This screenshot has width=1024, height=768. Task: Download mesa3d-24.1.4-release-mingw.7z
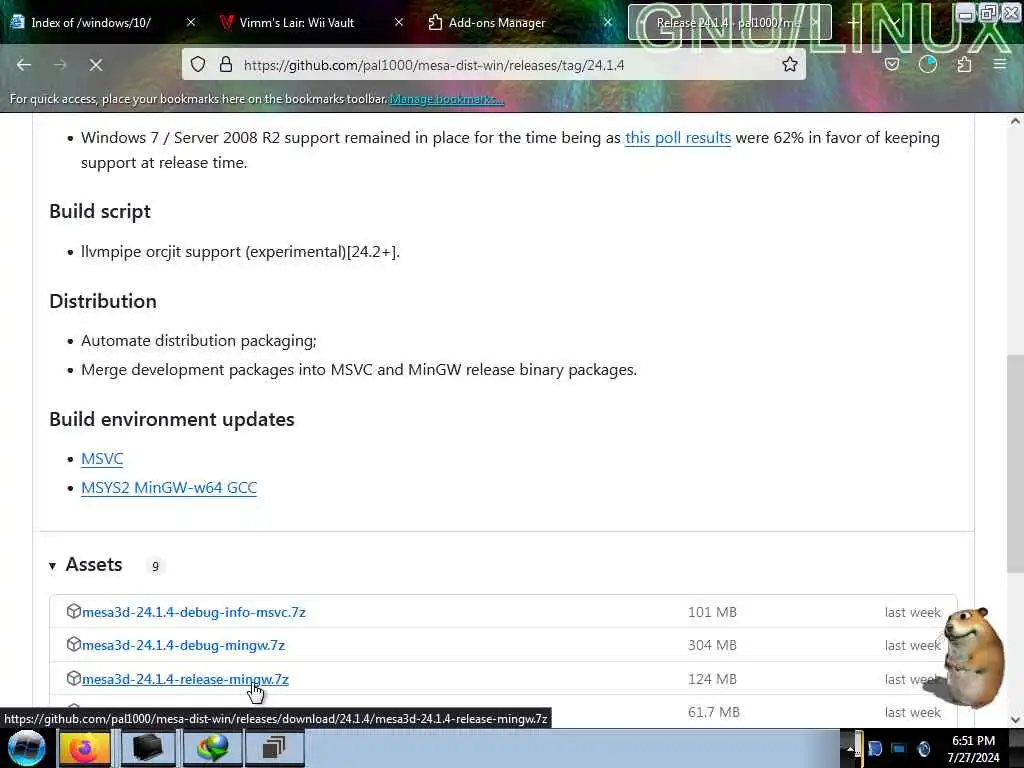click(x=185, y=679)
